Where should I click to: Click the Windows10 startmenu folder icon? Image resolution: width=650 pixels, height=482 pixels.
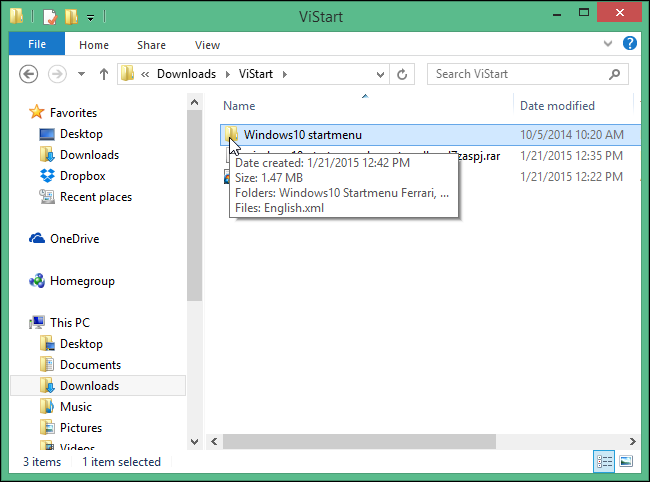231,134
